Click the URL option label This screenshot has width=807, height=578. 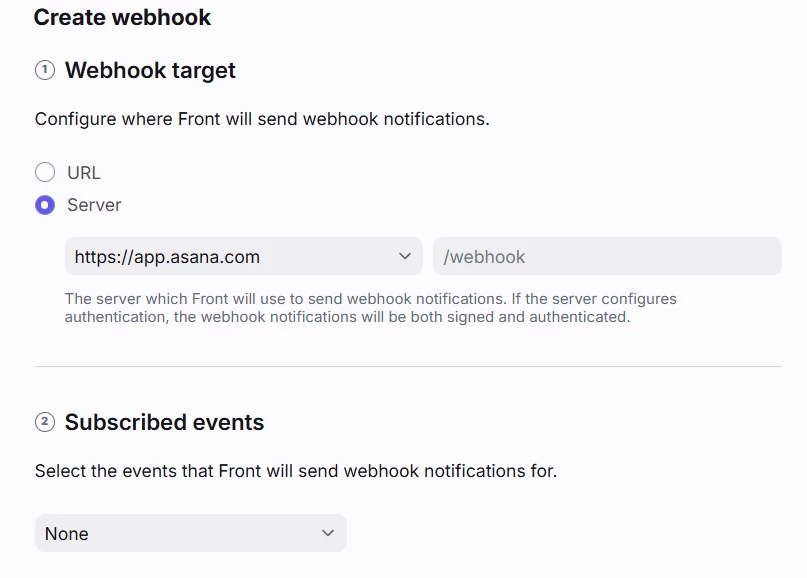pyautogui.click(x=84, y=173)
